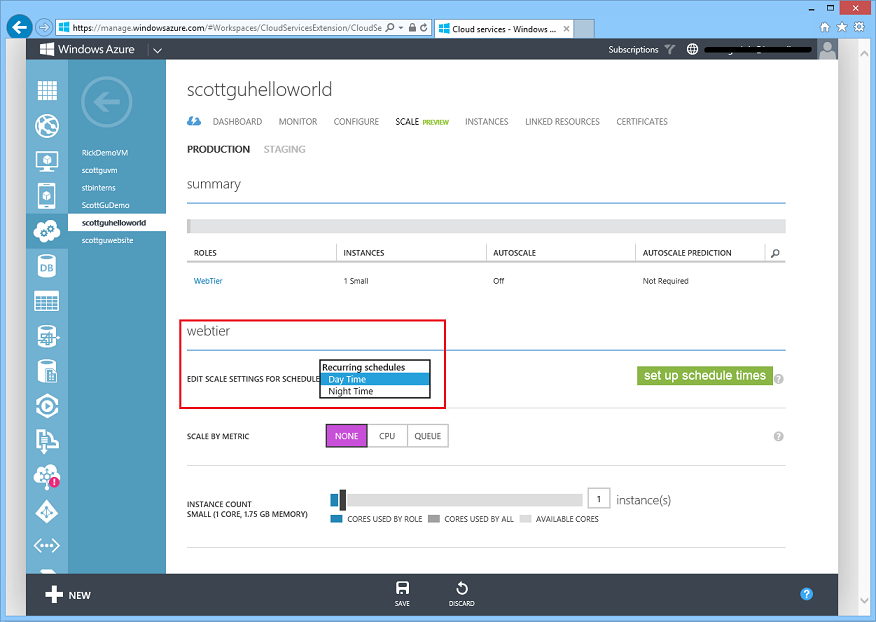Open the Monitor tab
The width and height of the screenshot is (876, 622).
coord(298,121)
